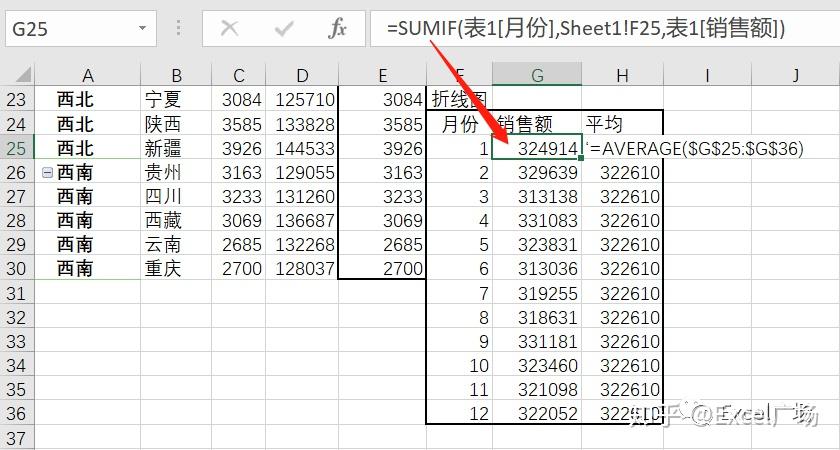The image size is (840, 450).
Task: Click sales cell 313036
Action: coord(537,268)
